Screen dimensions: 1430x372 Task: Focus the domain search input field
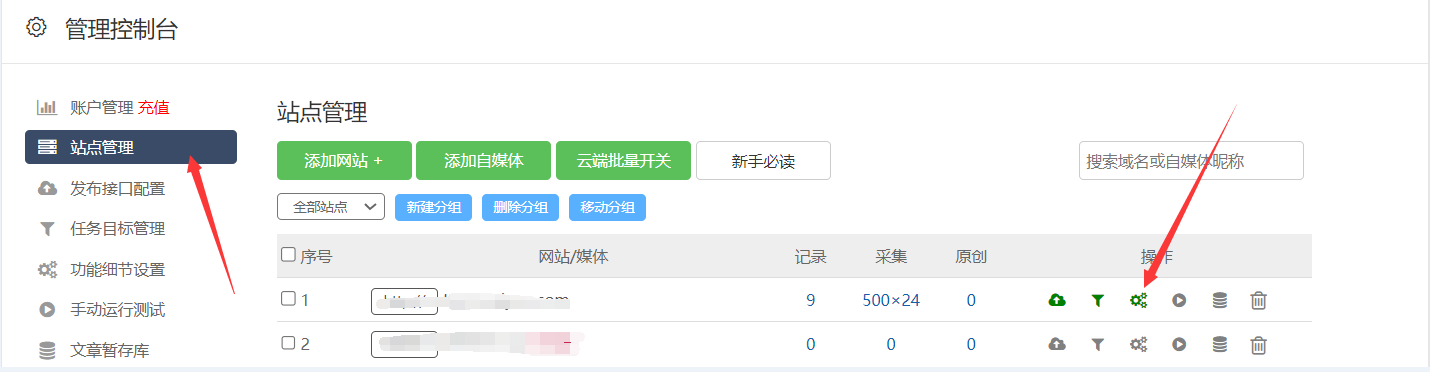point(1191,160)
